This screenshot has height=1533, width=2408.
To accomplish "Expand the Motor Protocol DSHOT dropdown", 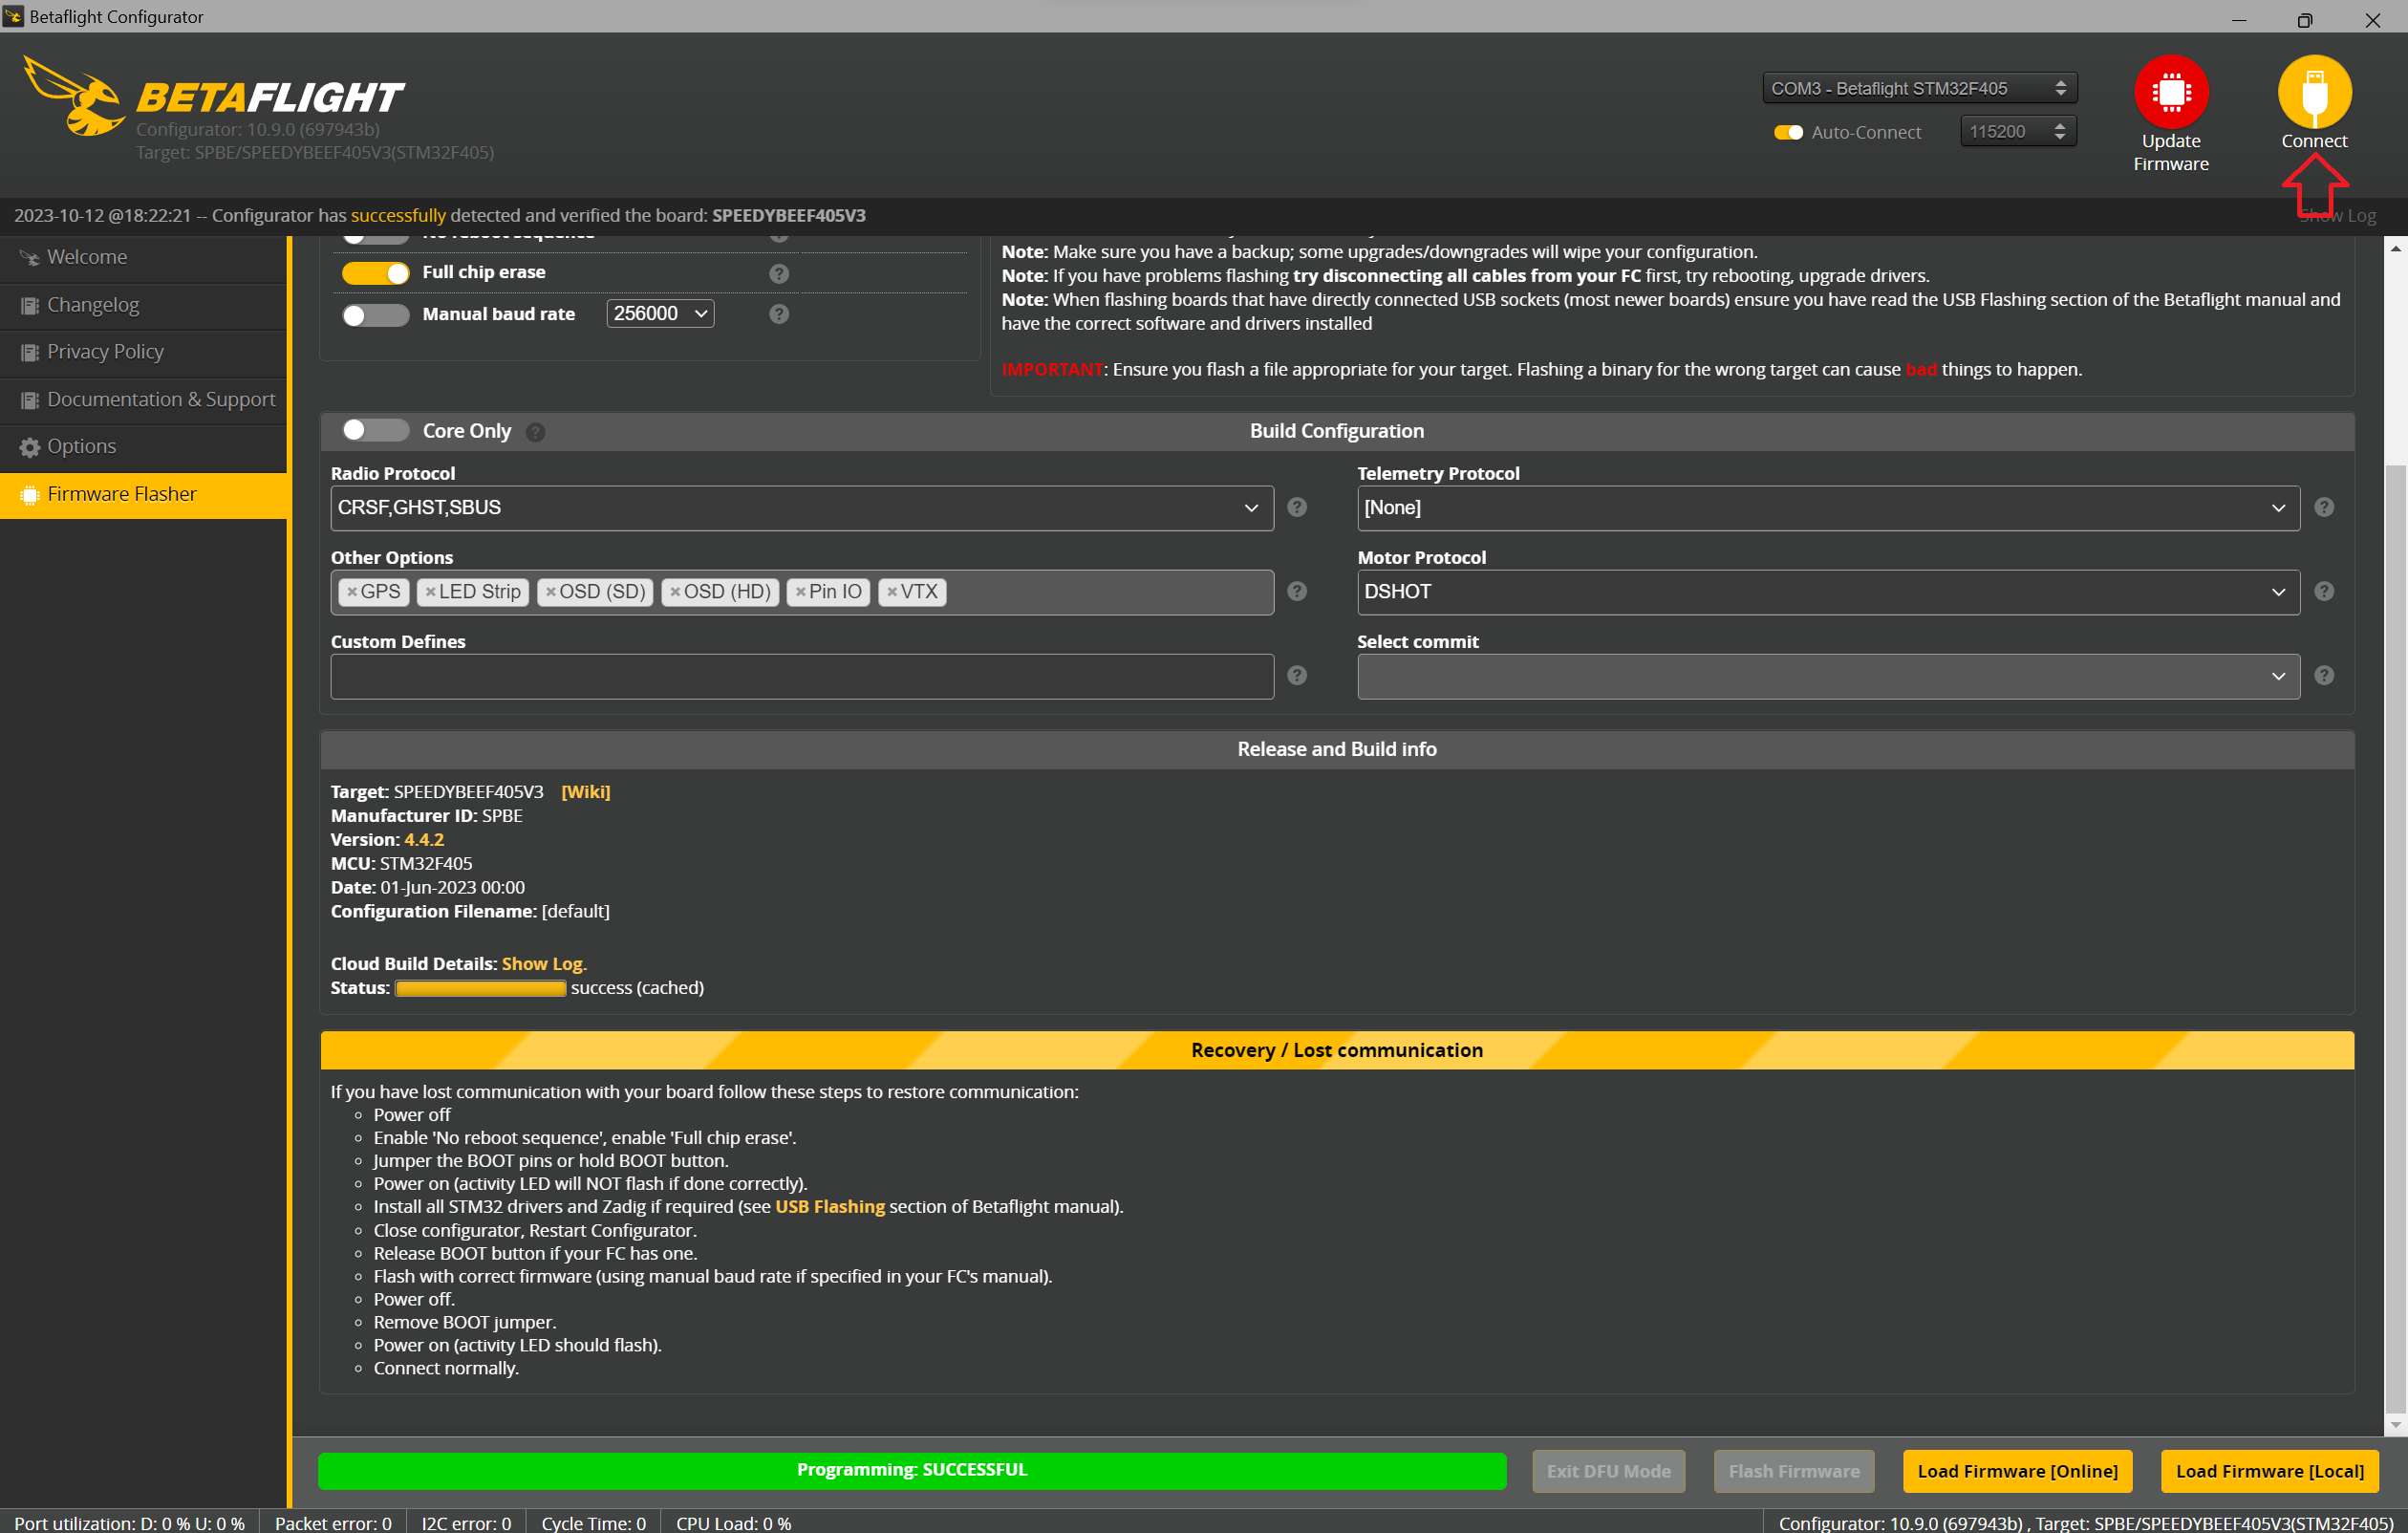I will pos(1827,592).
